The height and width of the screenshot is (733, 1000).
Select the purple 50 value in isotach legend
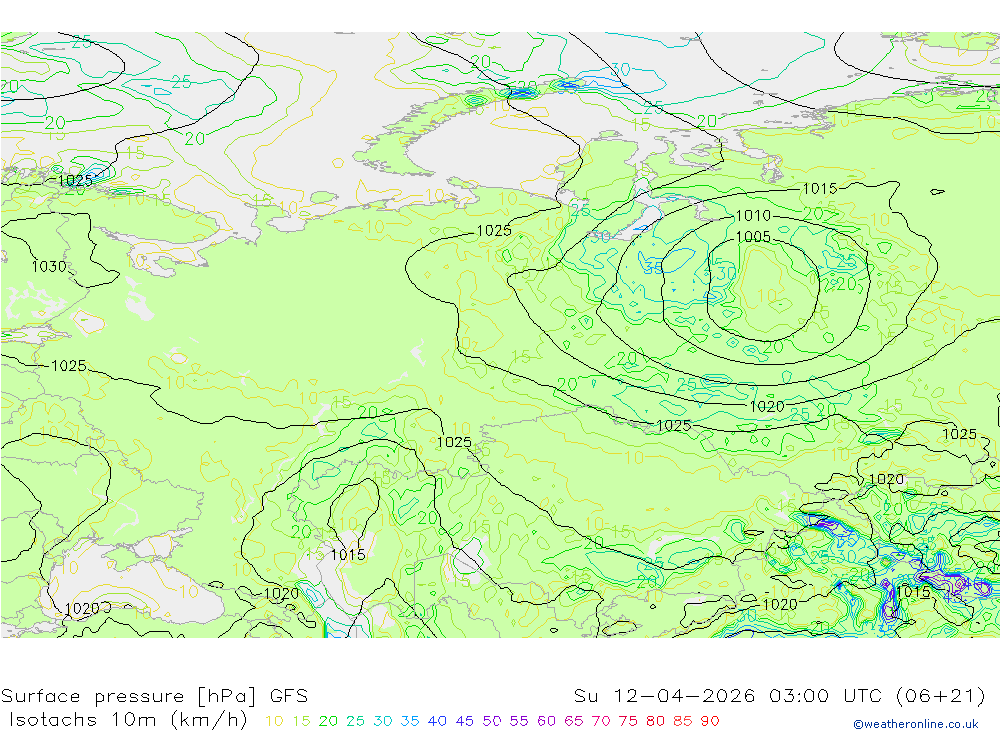492,721
